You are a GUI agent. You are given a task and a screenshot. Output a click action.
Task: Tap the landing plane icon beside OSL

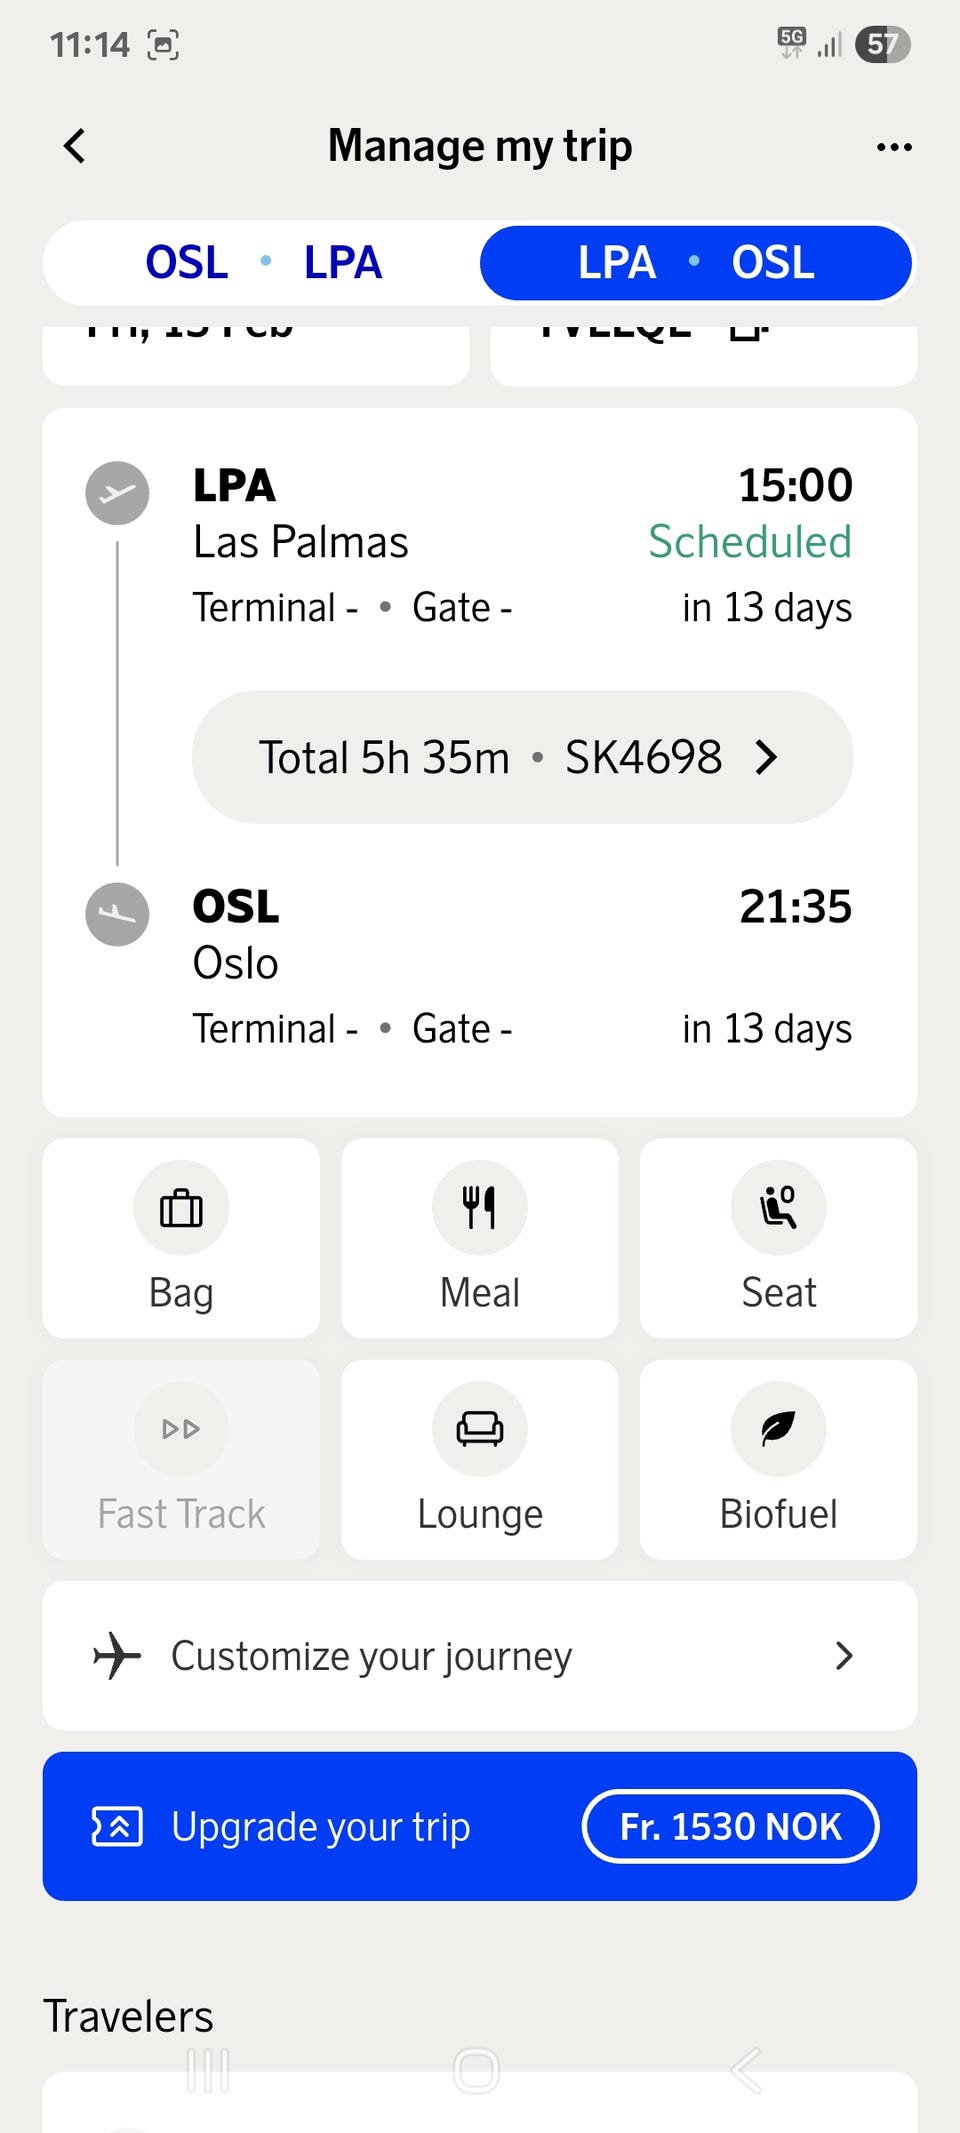[x=117, y=914]
